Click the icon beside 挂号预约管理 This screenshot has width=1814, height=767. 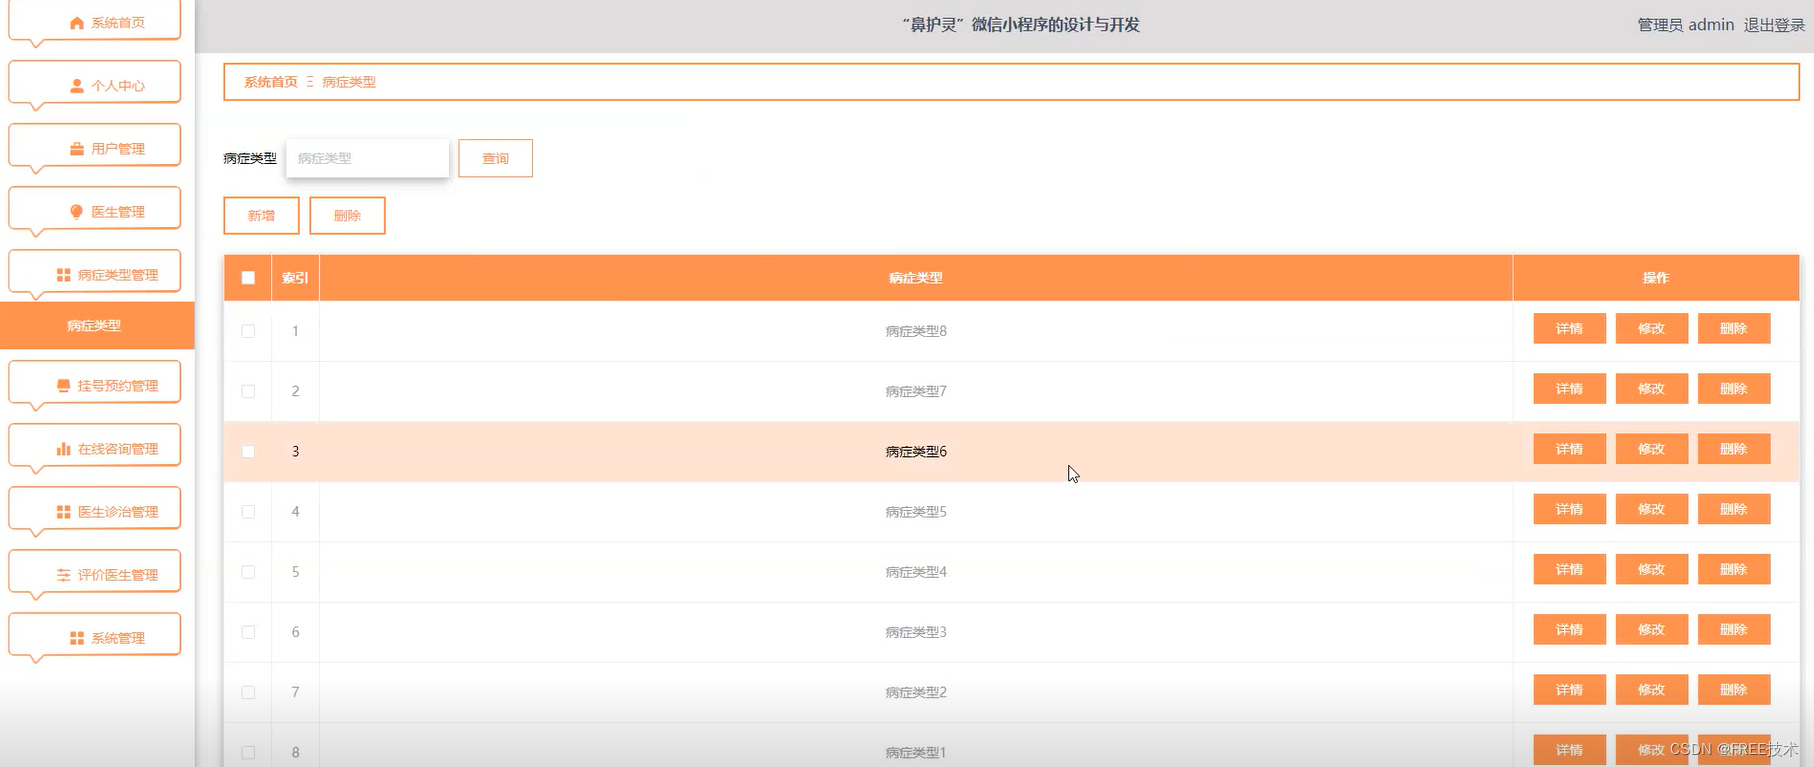64,386
